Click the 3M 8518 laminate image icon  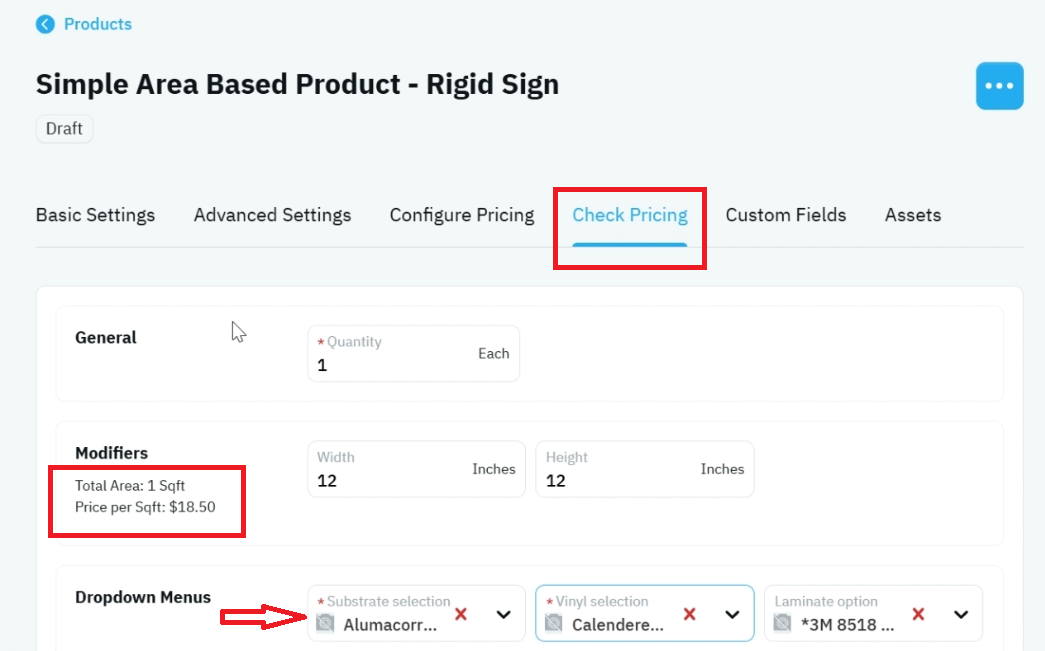coord(782,623)
